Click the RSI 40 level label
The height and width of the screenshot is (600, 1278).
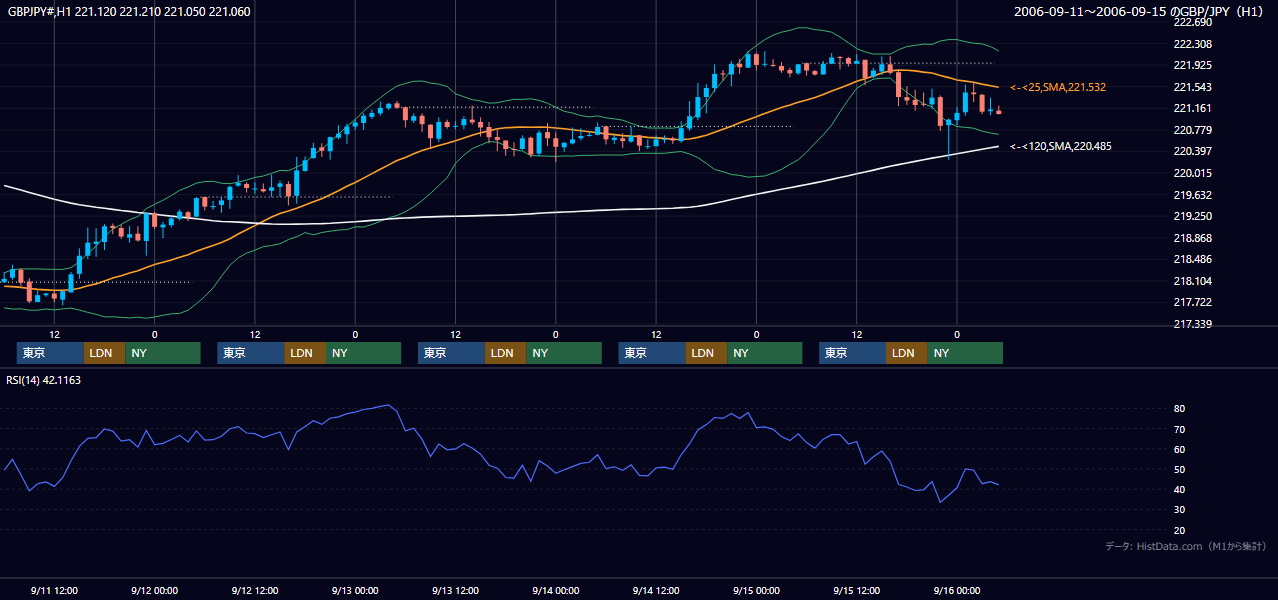1179,489
